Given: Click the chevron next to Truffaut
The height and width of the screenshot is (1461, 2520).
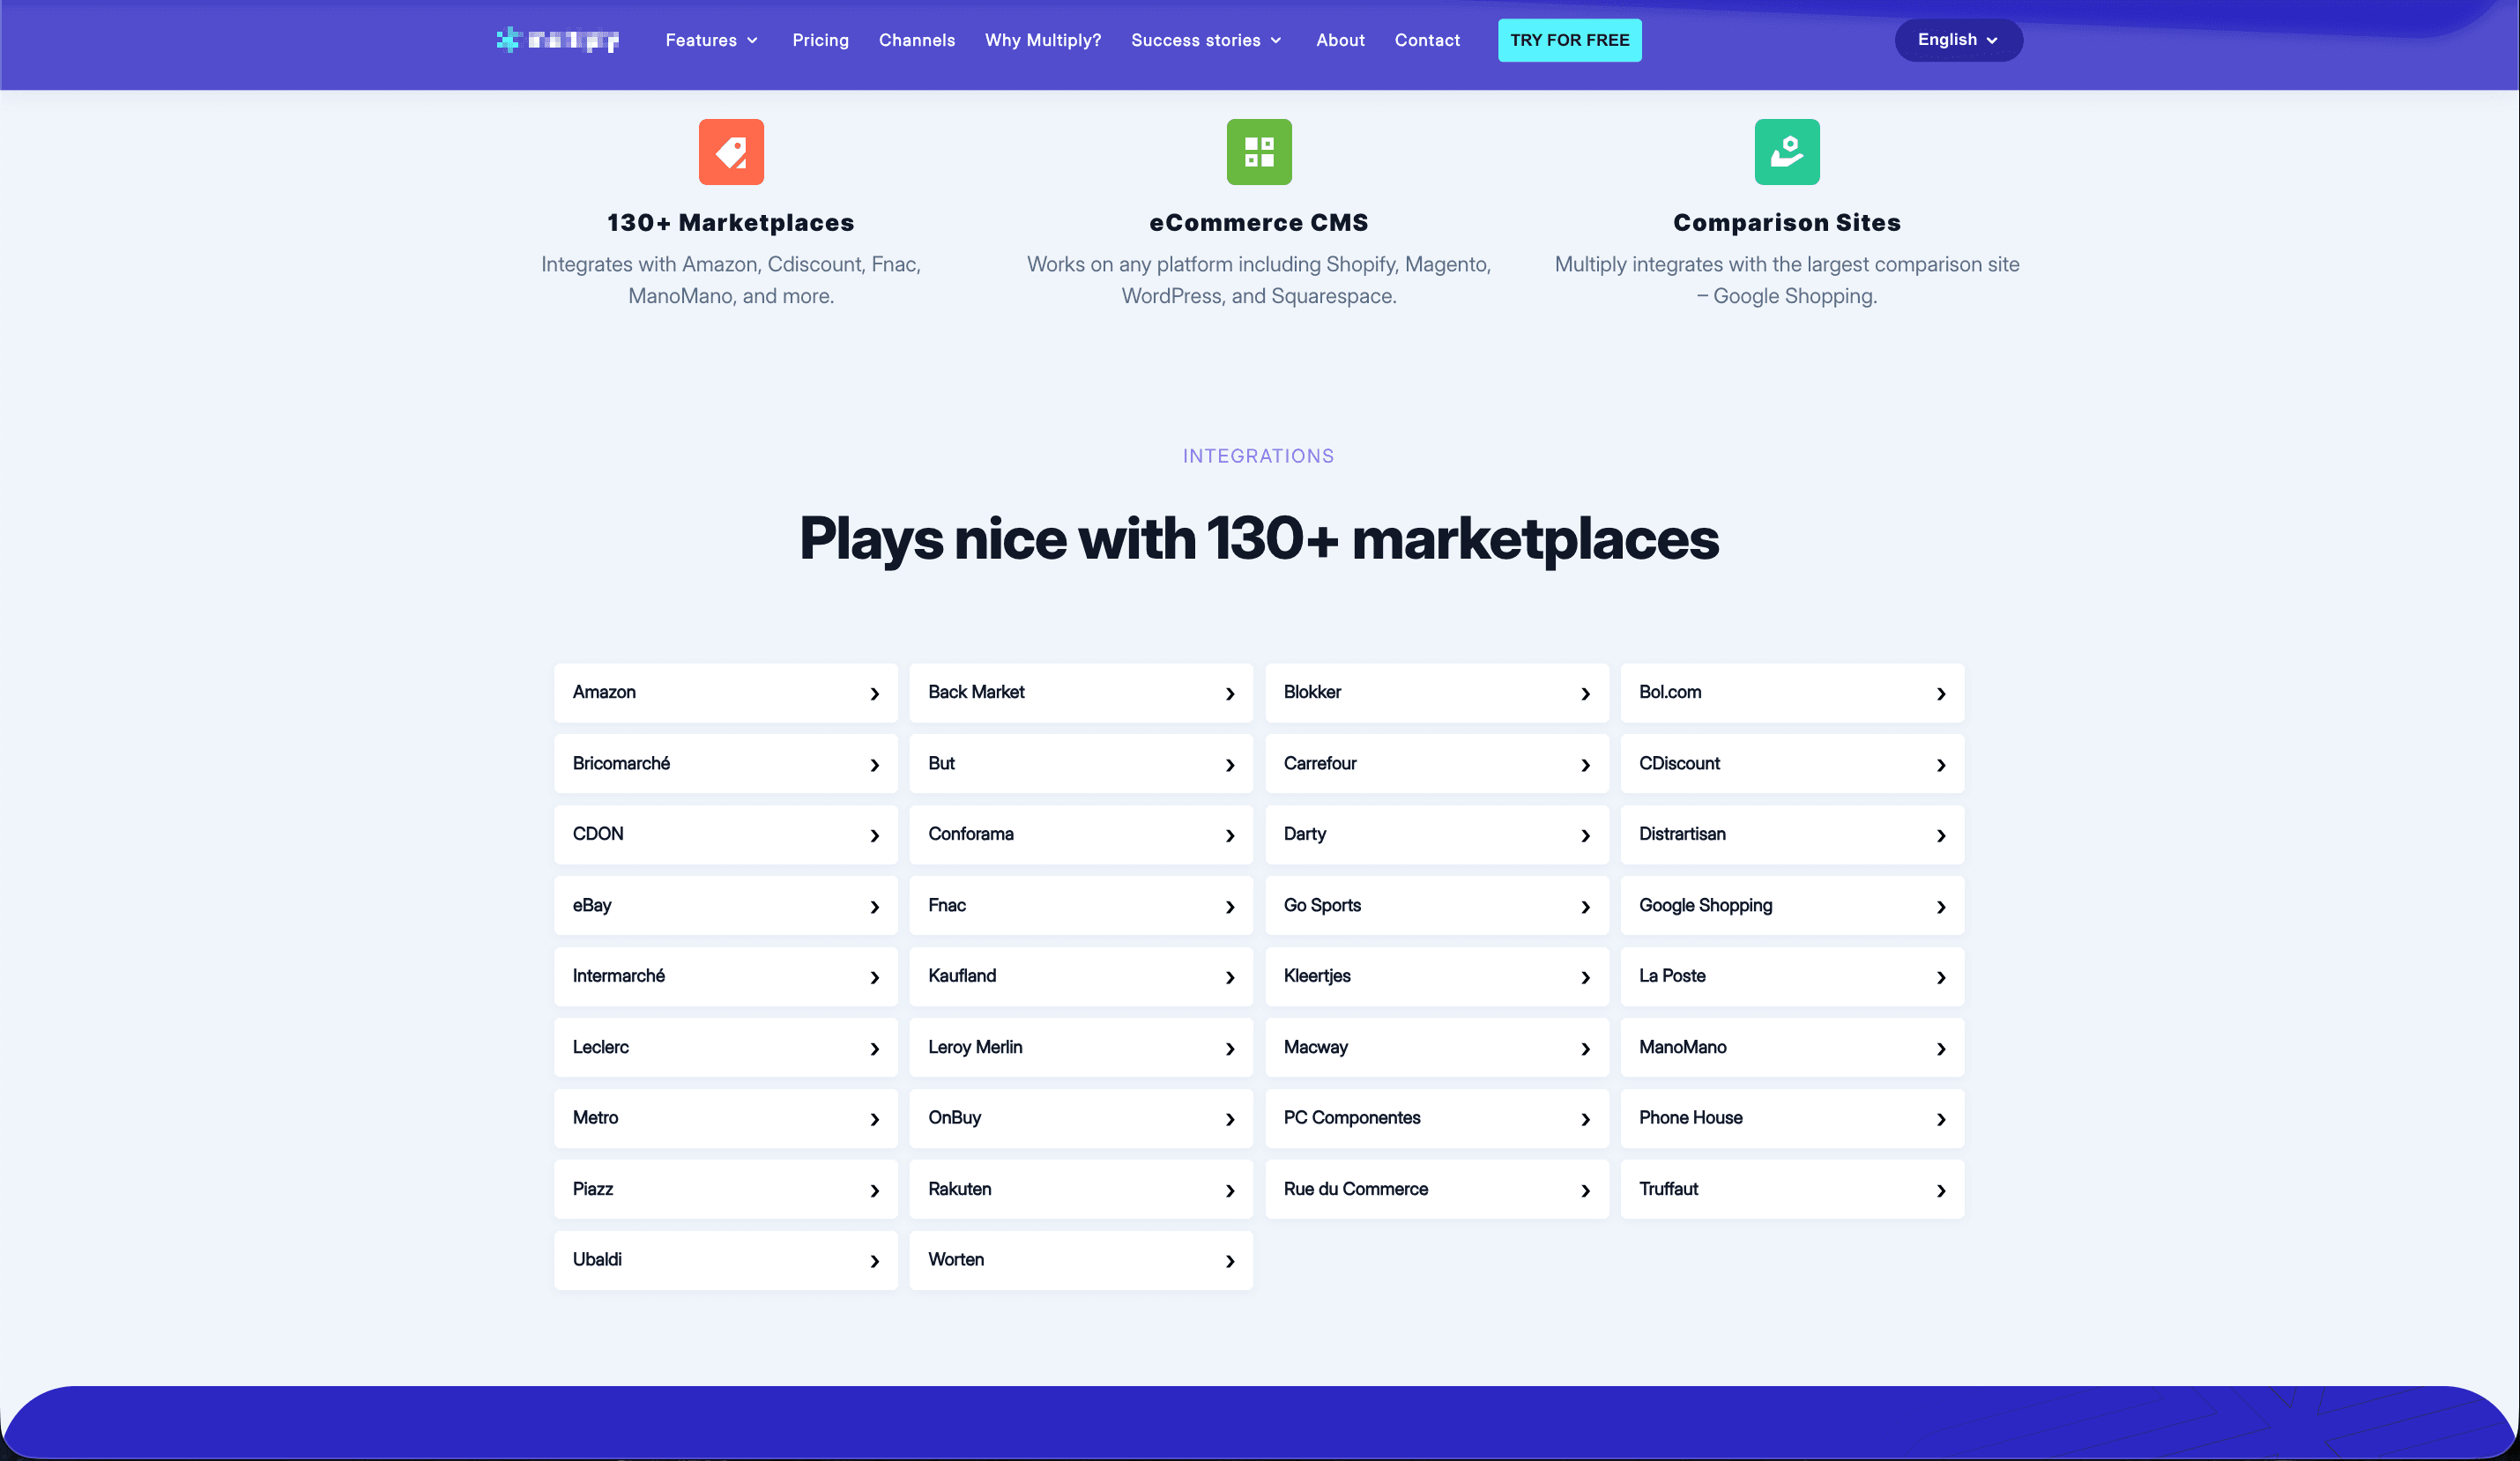Looking at the screenshot, I should tap(1941, 1191).
